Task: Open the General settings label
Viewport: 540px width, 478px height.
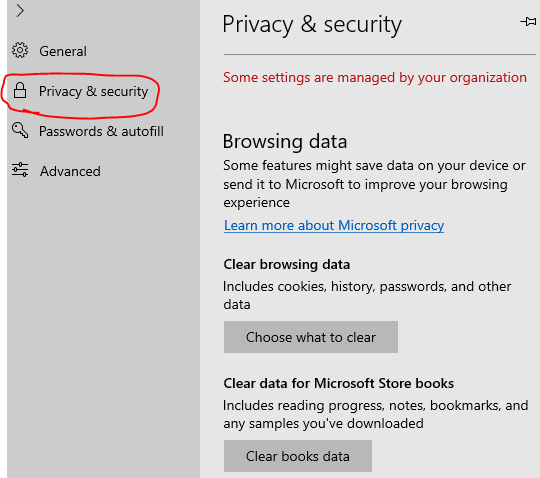Action: 63,51
